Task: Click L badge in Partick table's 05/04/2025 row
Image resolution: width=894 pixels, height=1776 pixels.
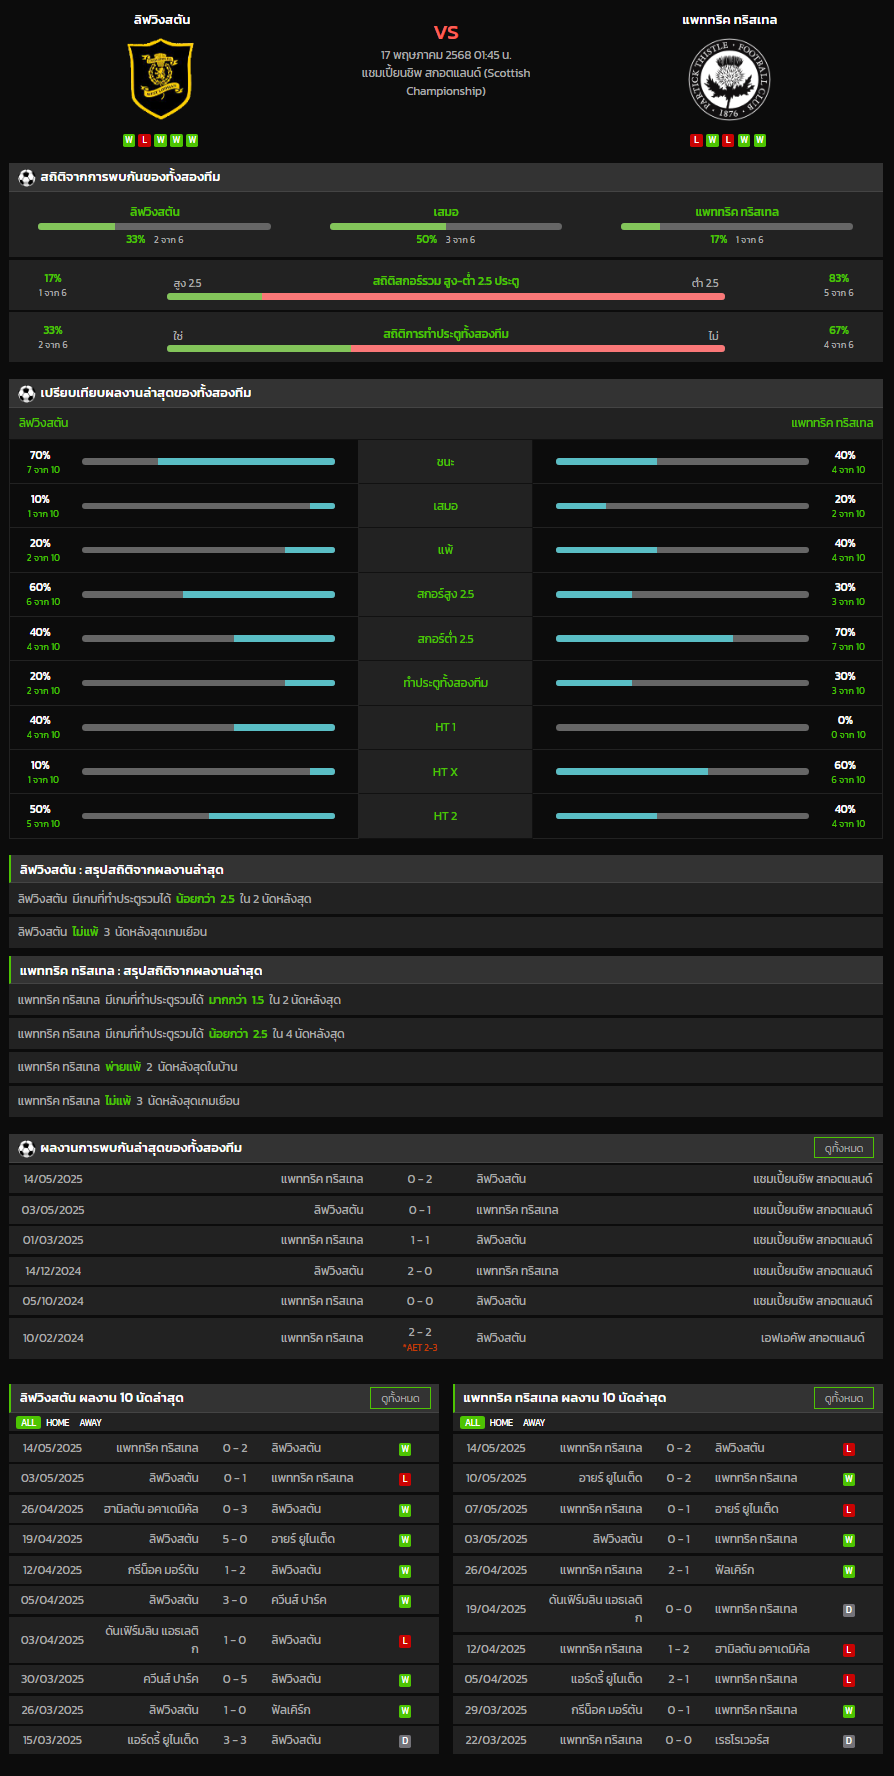Action: 849,1680
